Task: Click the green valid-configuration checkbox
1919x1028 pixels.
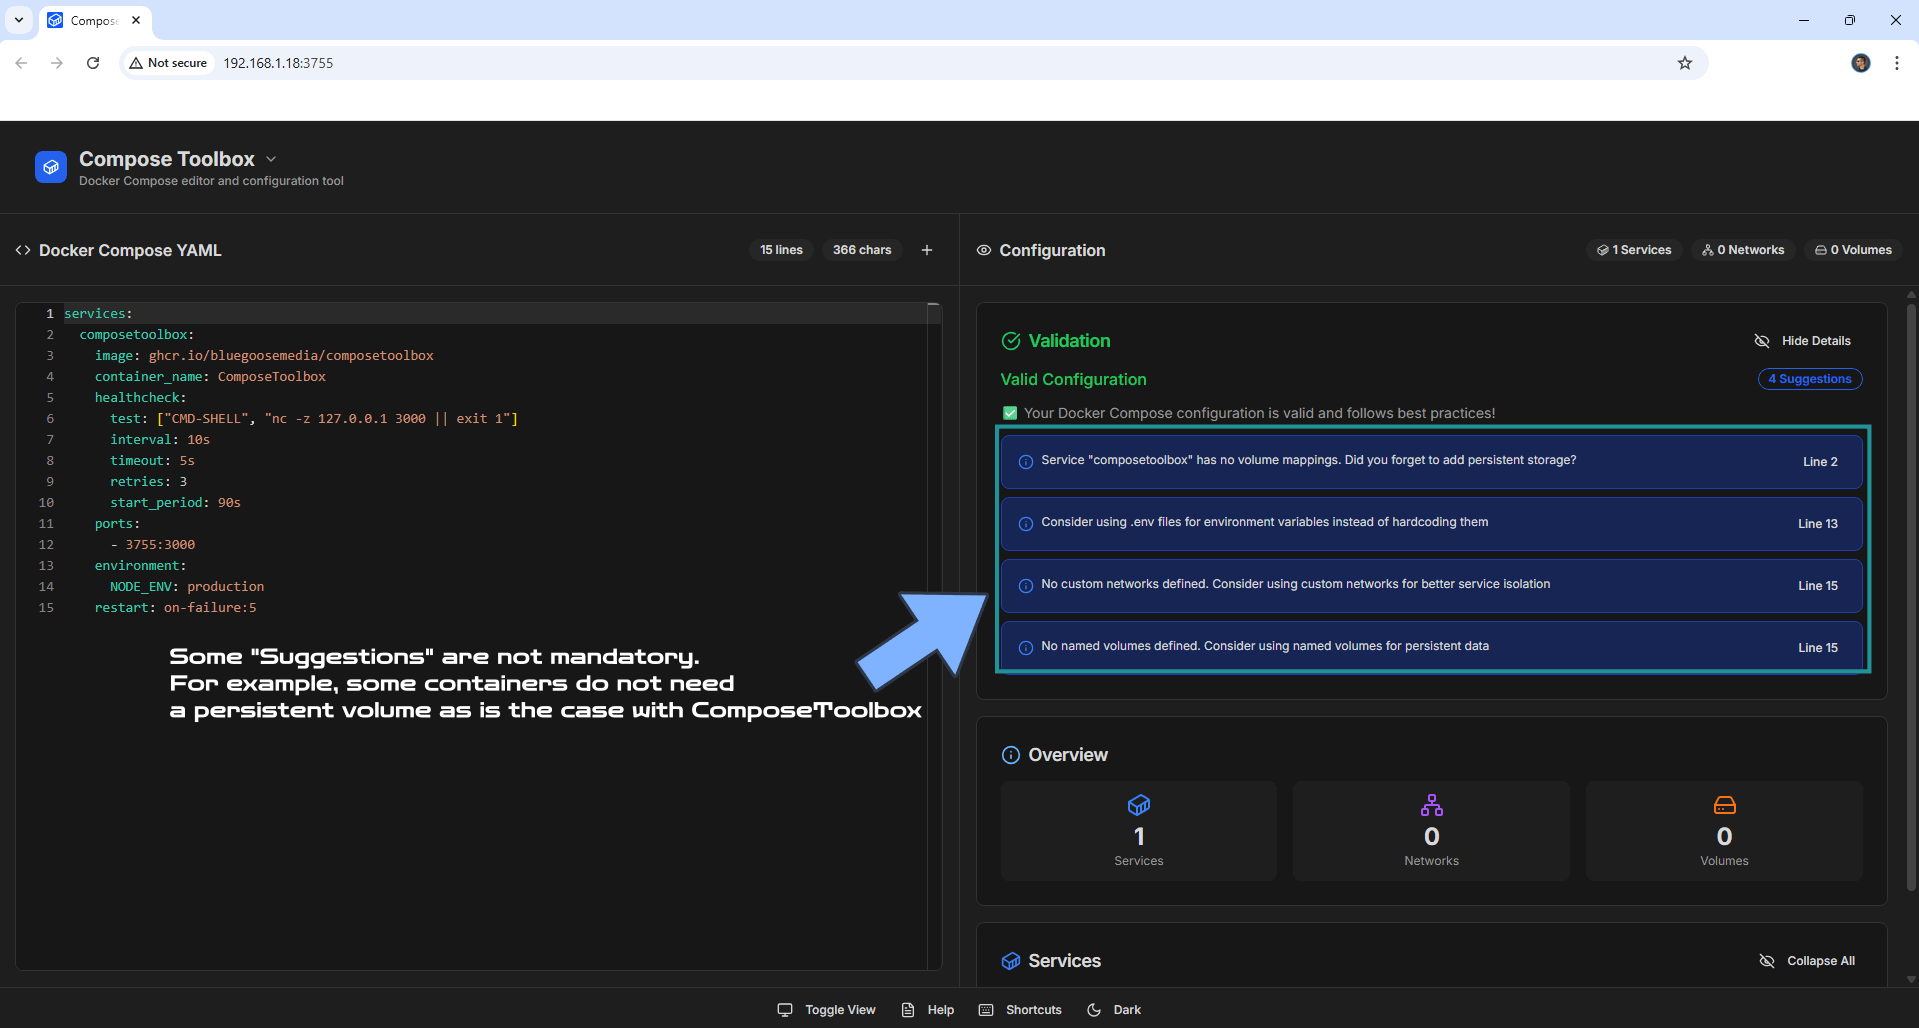Action: click(x=1010, y=413)
